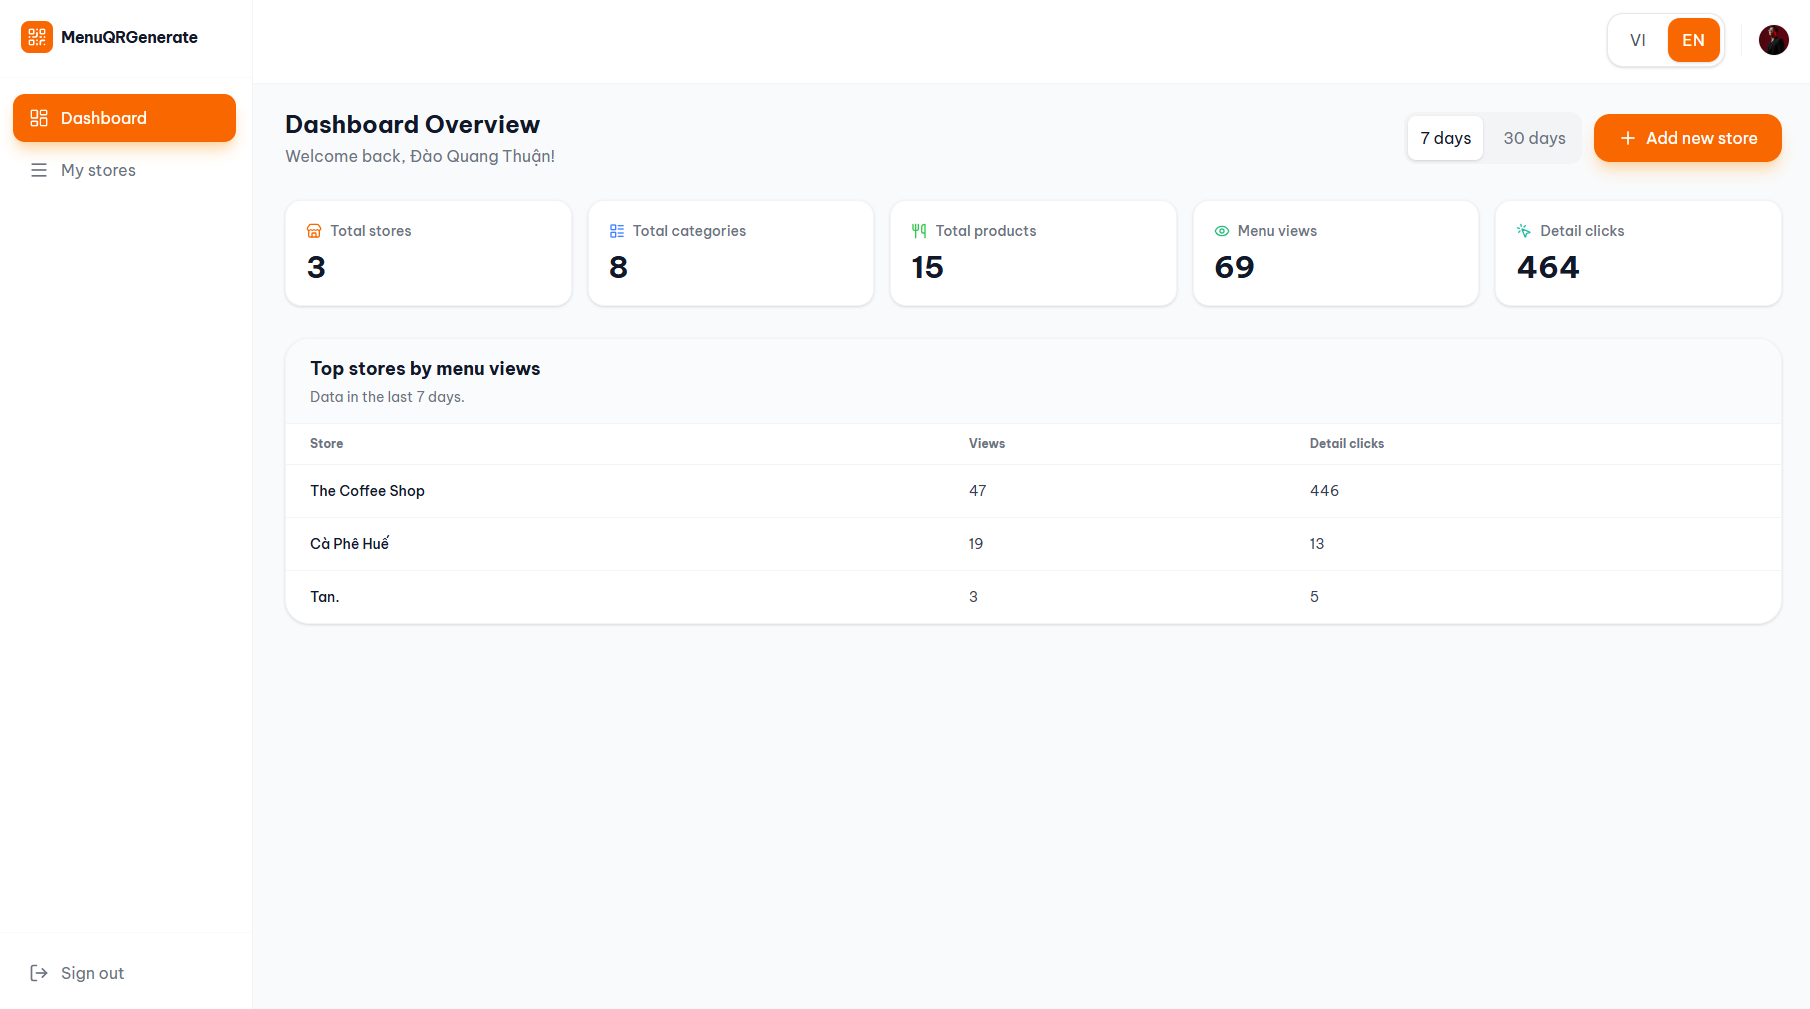This screenshot has width=1810, height=1009.
Task: Open the Dashboard menu item
Action: pos(124,118)
